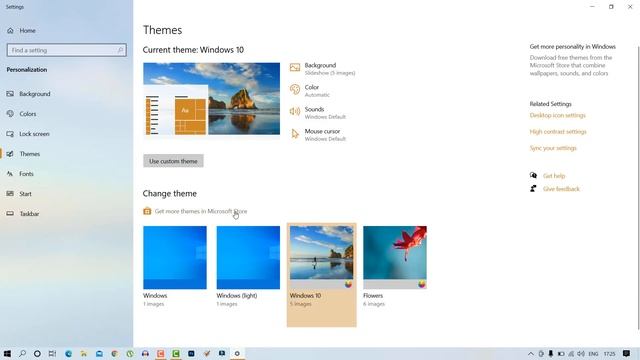Click the Get help link
The image size is (640, 360).
(554, 176)
